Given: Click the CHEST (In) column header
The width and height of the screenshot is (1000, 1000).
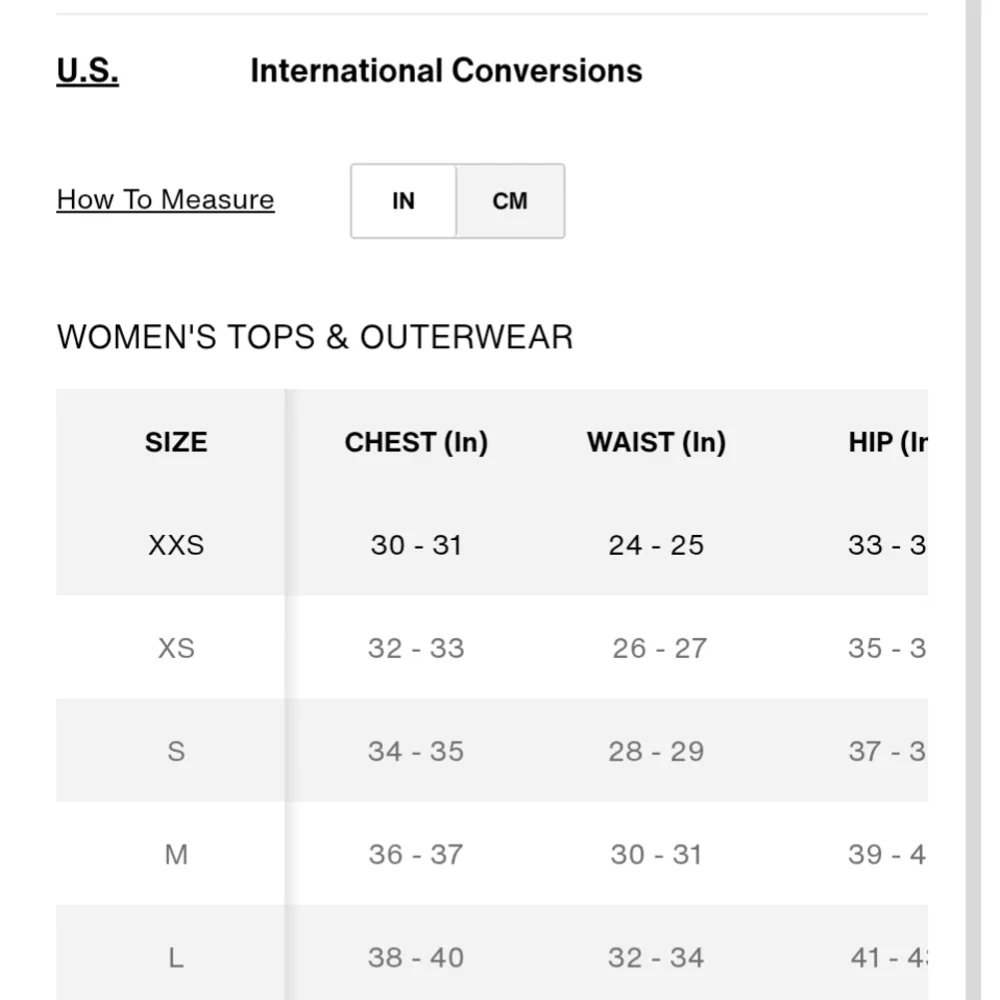Looking at the screenshot, I should coord(416,442).
